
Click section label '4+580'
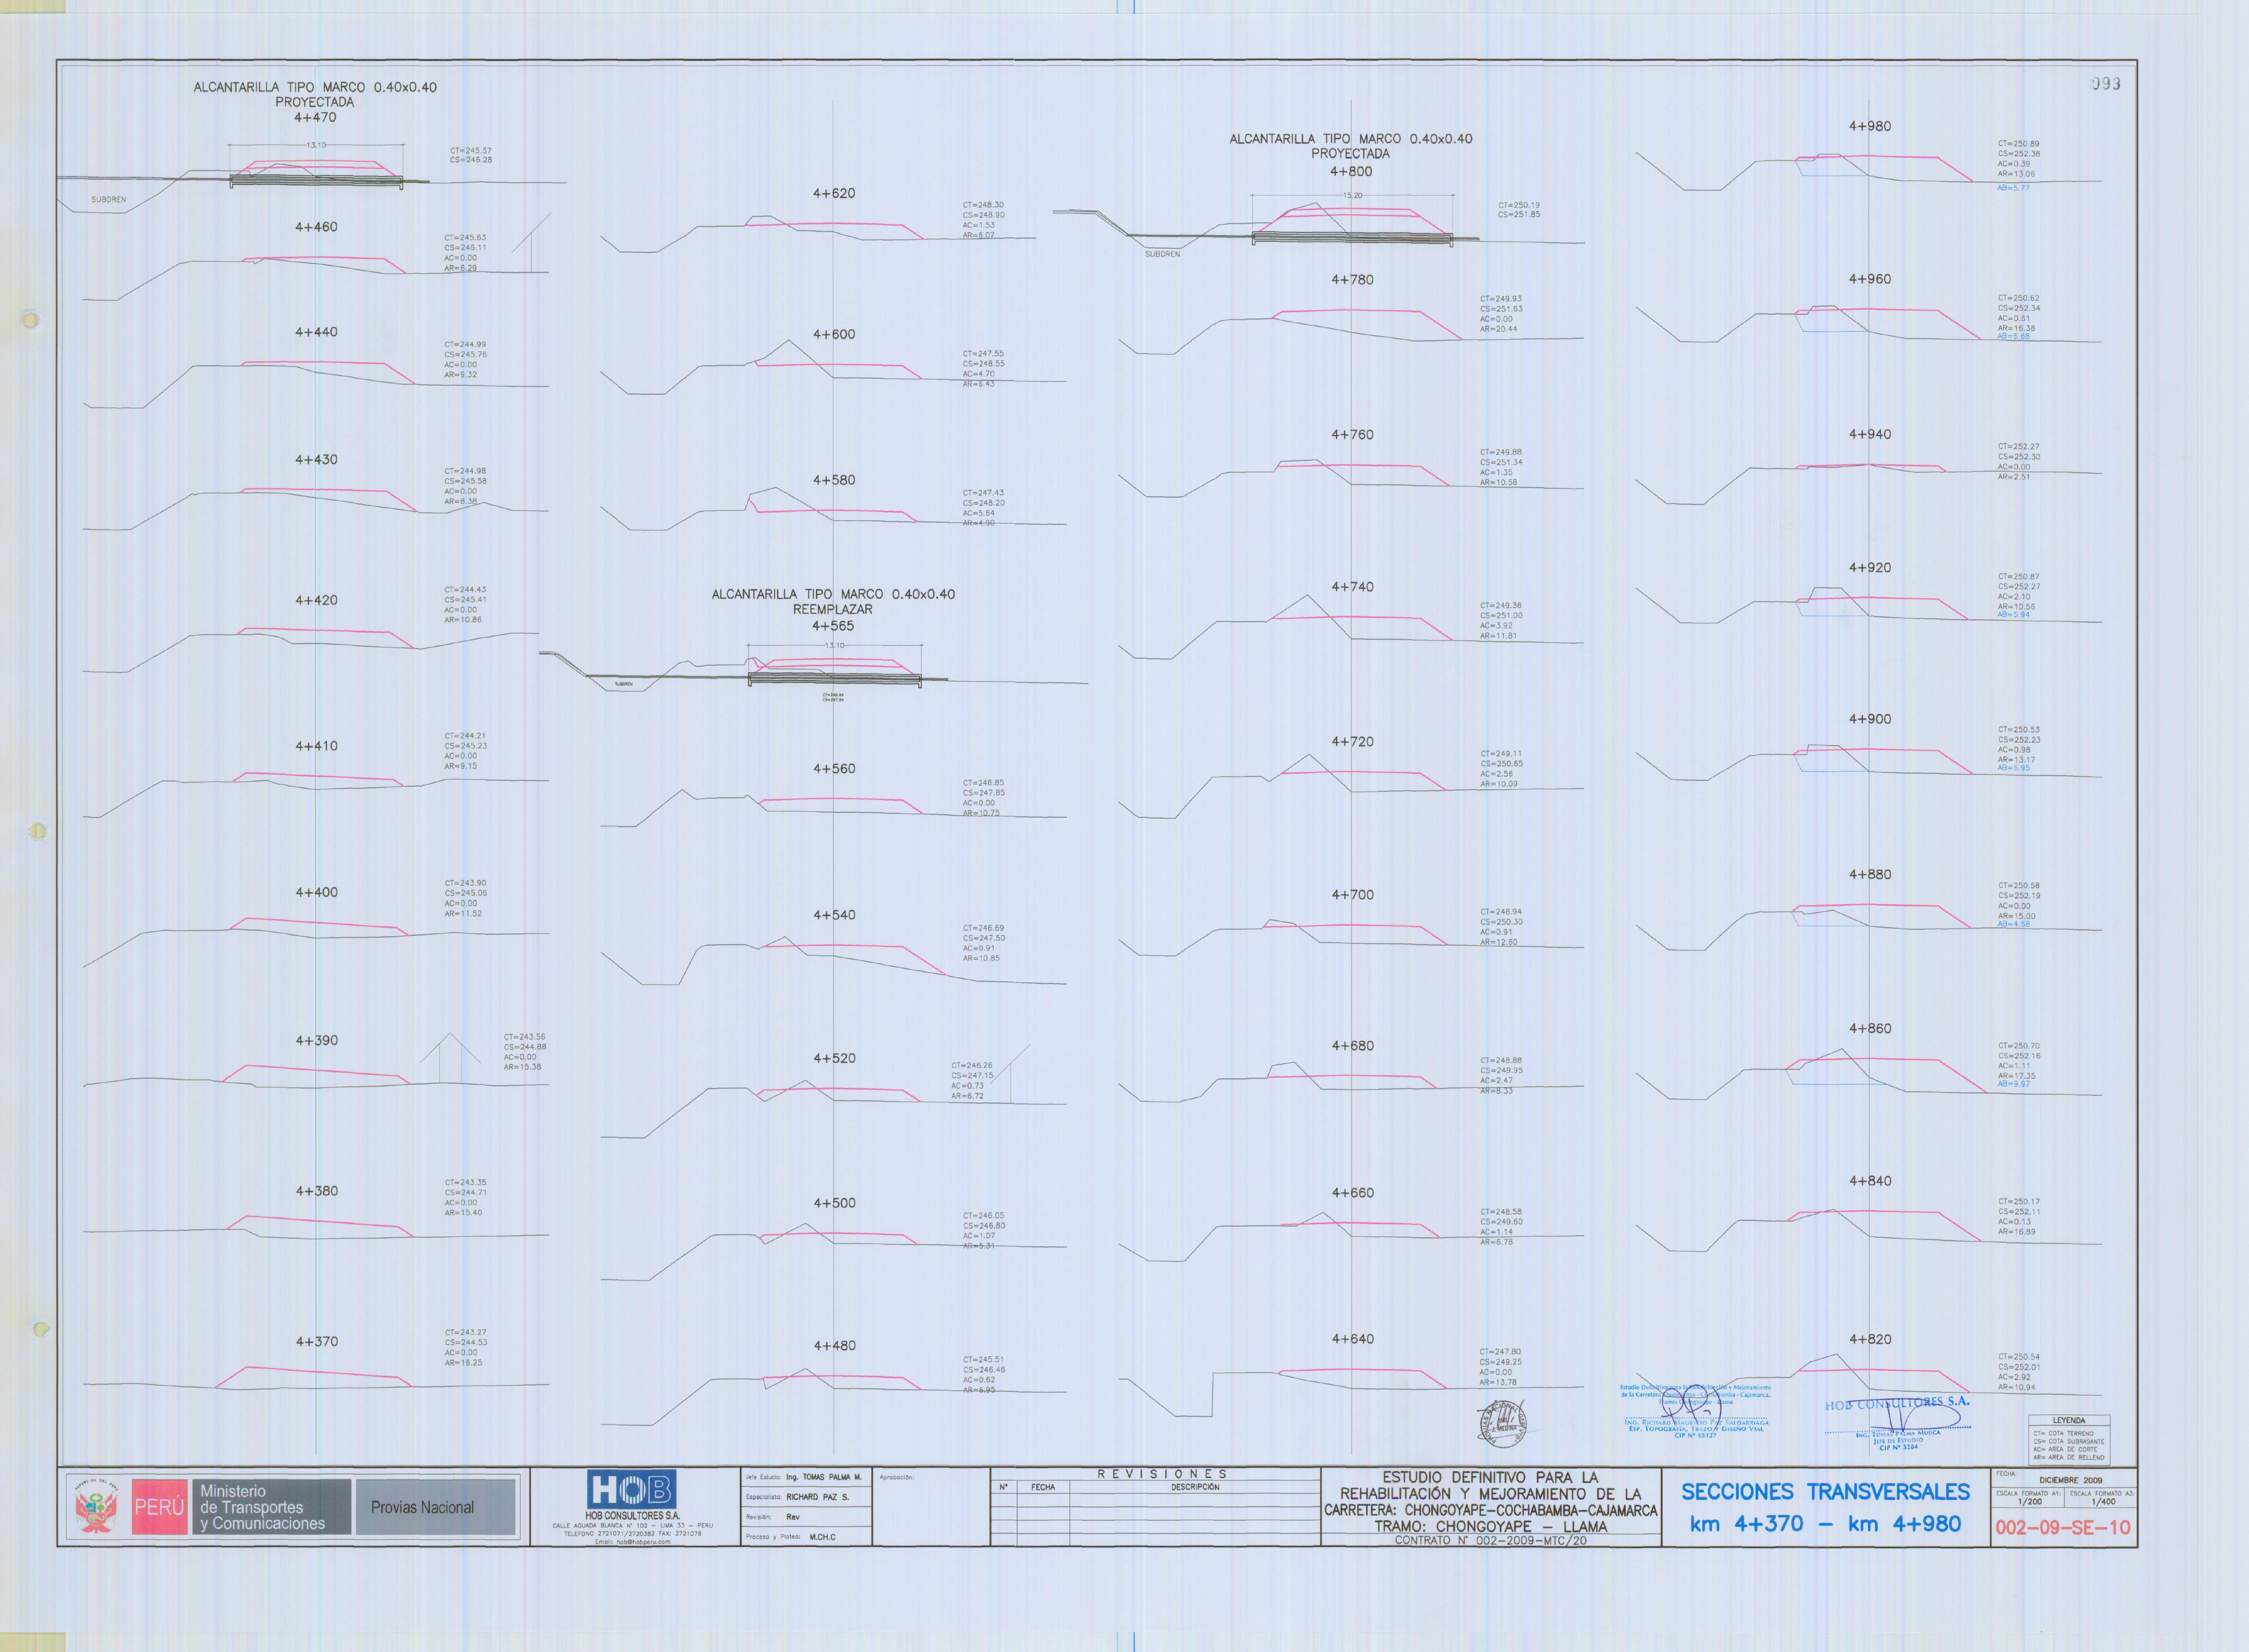click(x=834, y=480)
